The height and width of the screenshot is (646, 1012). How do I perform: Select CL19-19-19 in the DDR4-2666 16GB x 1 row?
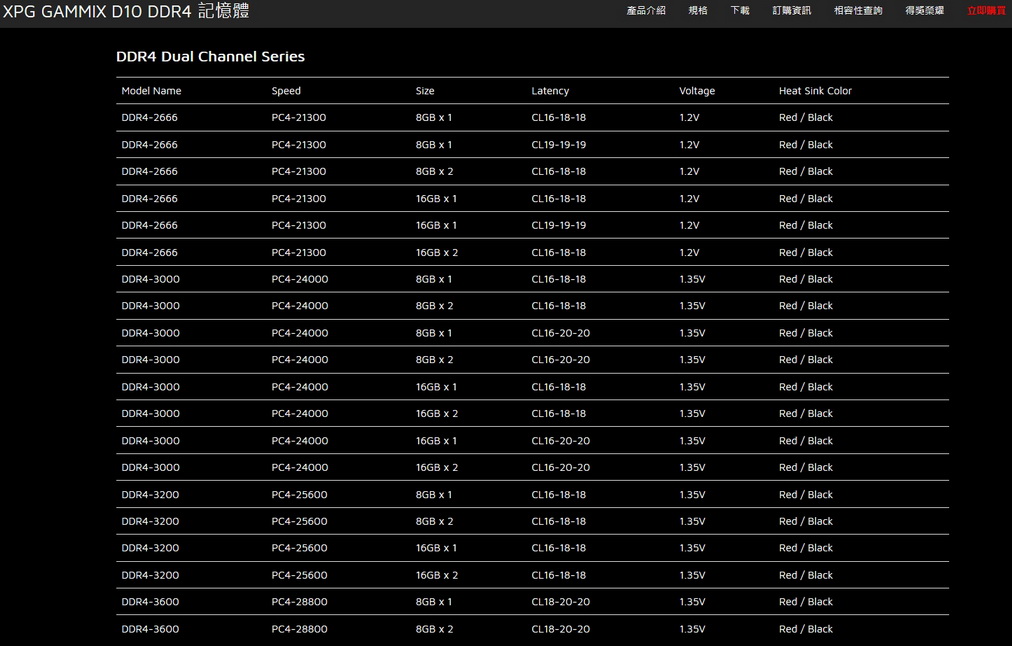point(559,225)
